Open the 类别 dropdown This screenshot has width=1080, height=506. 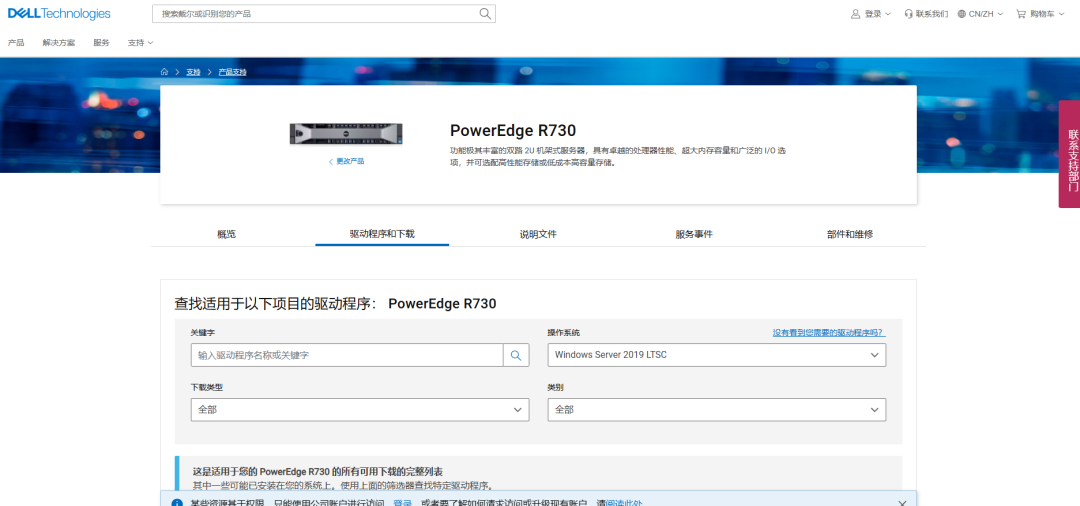[x=716, y=410]
